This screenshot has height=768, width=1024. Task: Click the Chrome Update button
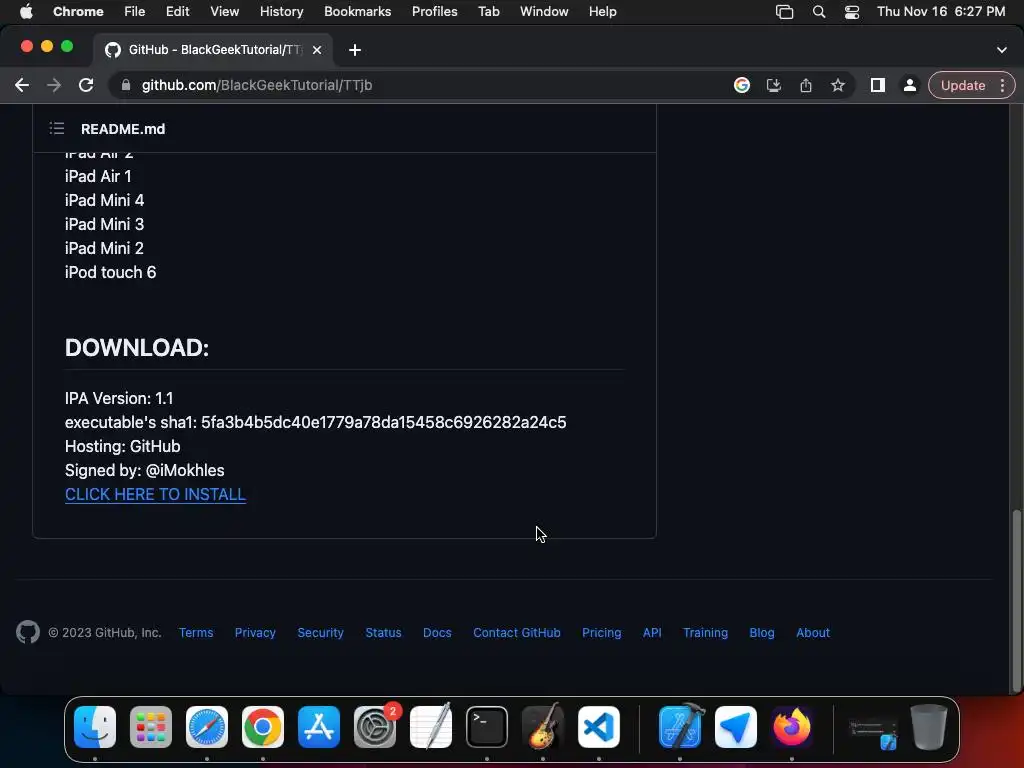(x=963, y=86)
